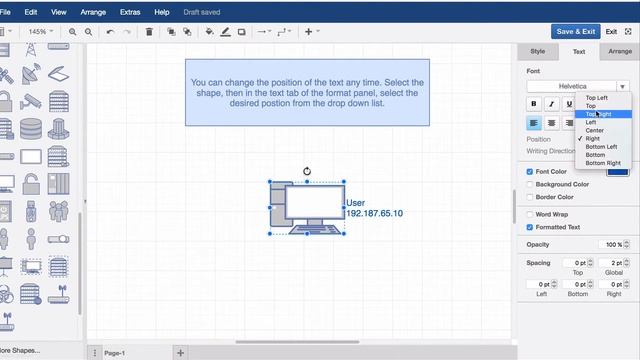The width and height of the screenshot is (640, 360).
Task: Select the tablet rectangle shape
Action: pos(31,156)
